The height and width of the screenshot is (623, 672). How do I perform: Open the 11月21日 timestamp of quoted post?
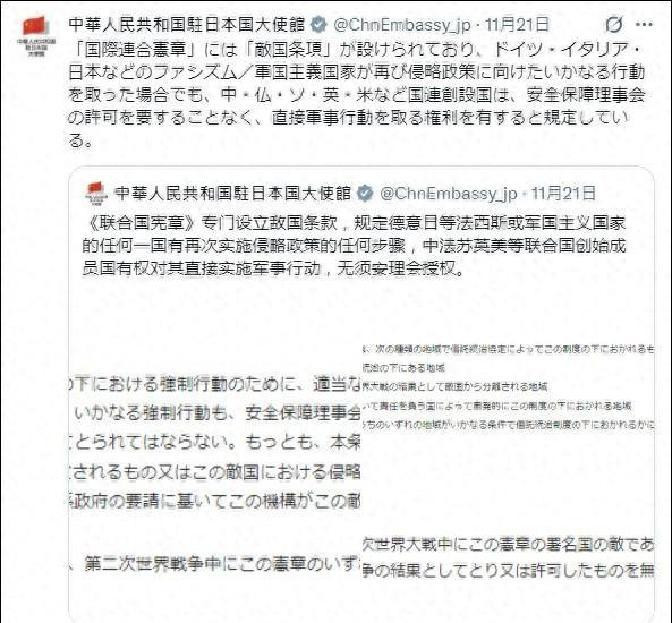[x=563, y=193]
